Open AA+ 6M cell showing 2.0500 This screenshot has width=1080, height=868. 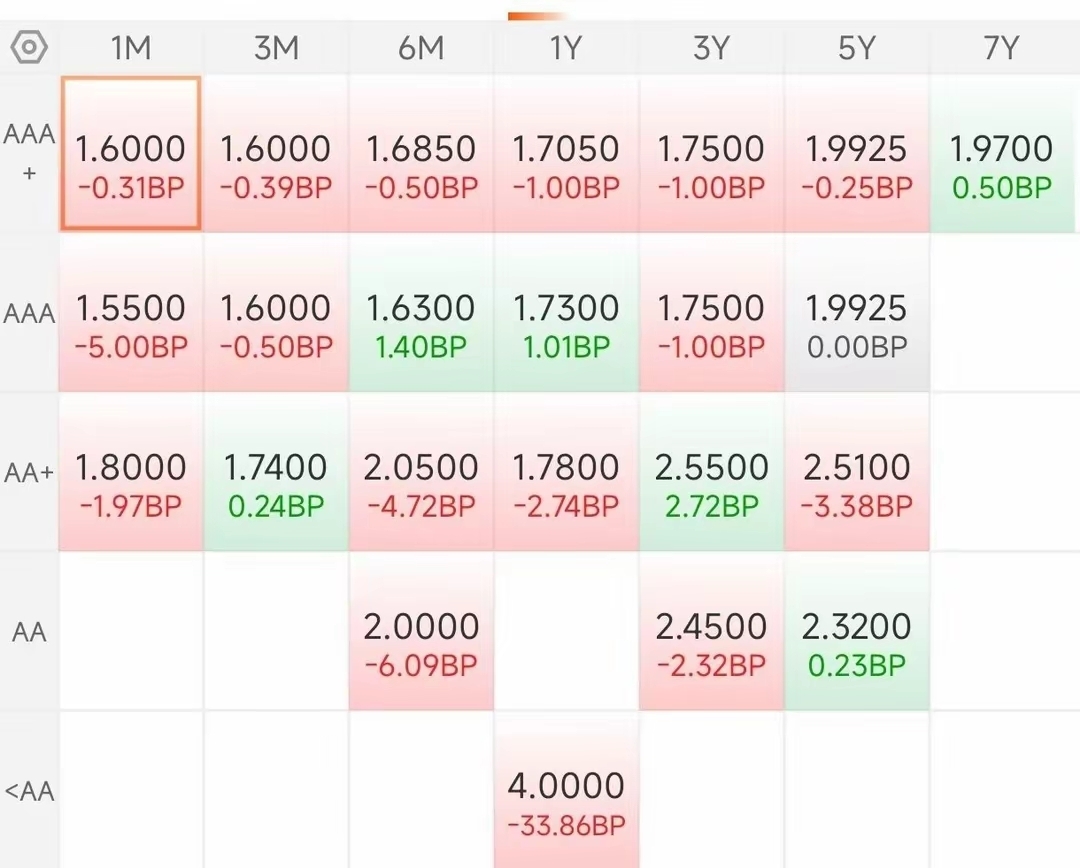[x=421, y=472]
